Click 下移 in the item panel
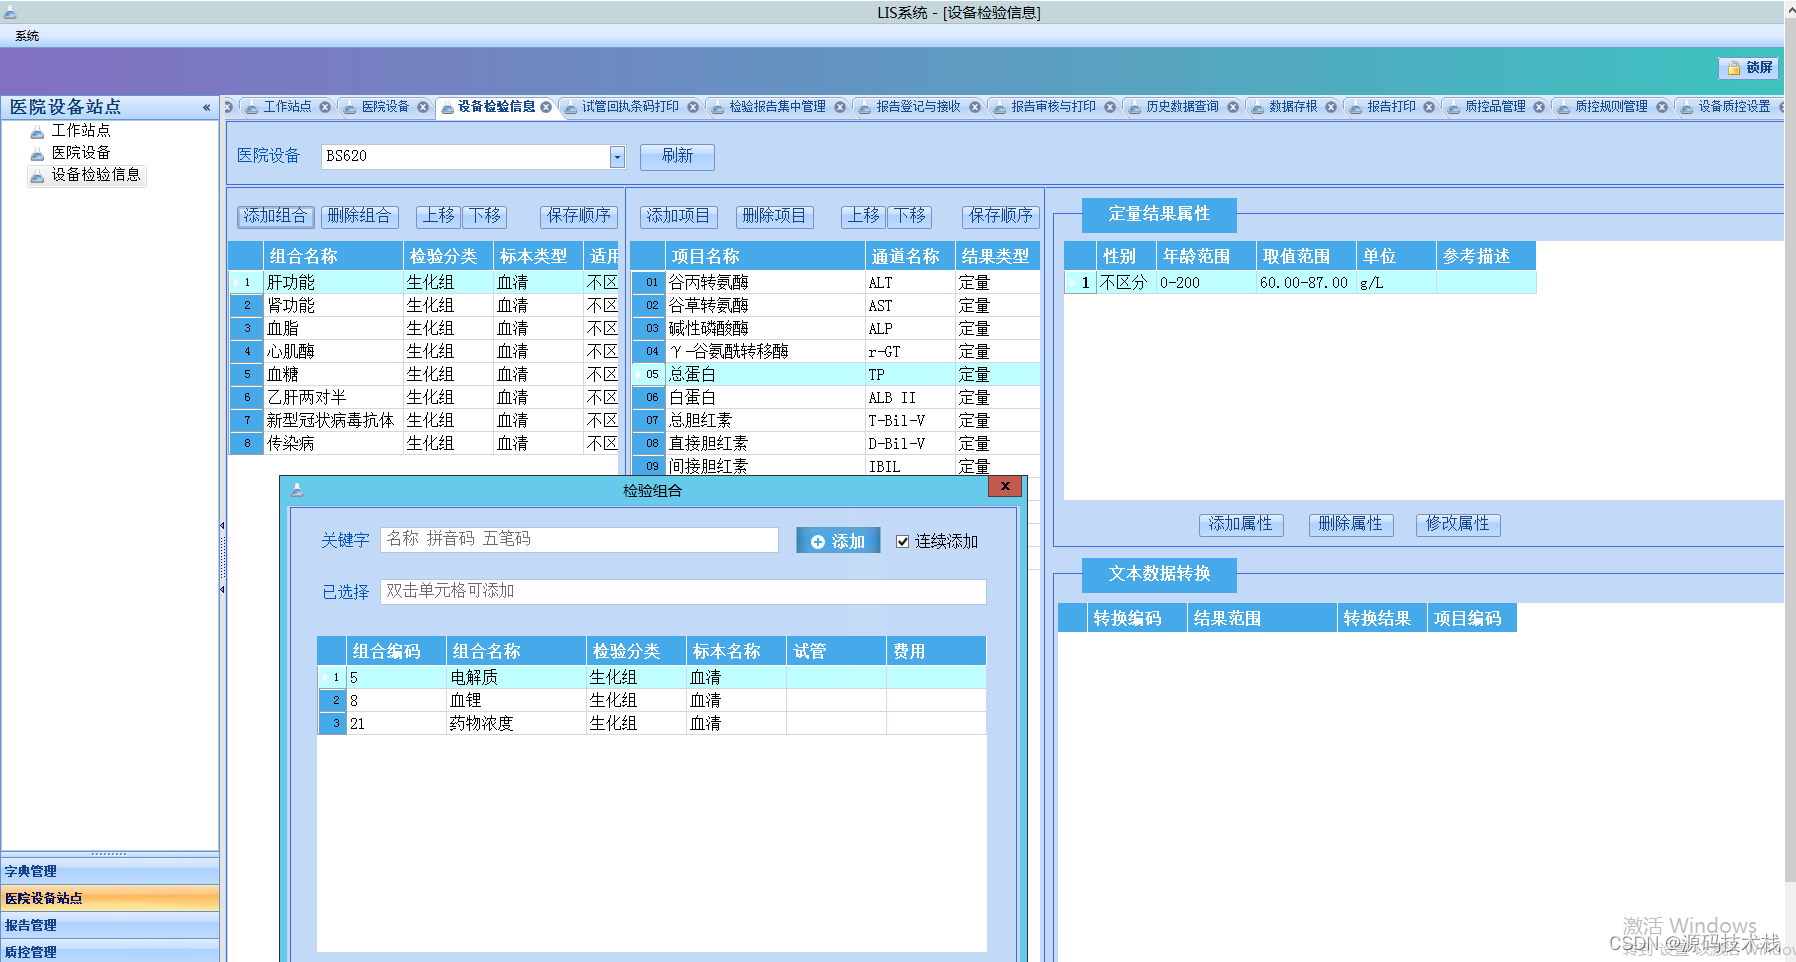 [910, 216]
